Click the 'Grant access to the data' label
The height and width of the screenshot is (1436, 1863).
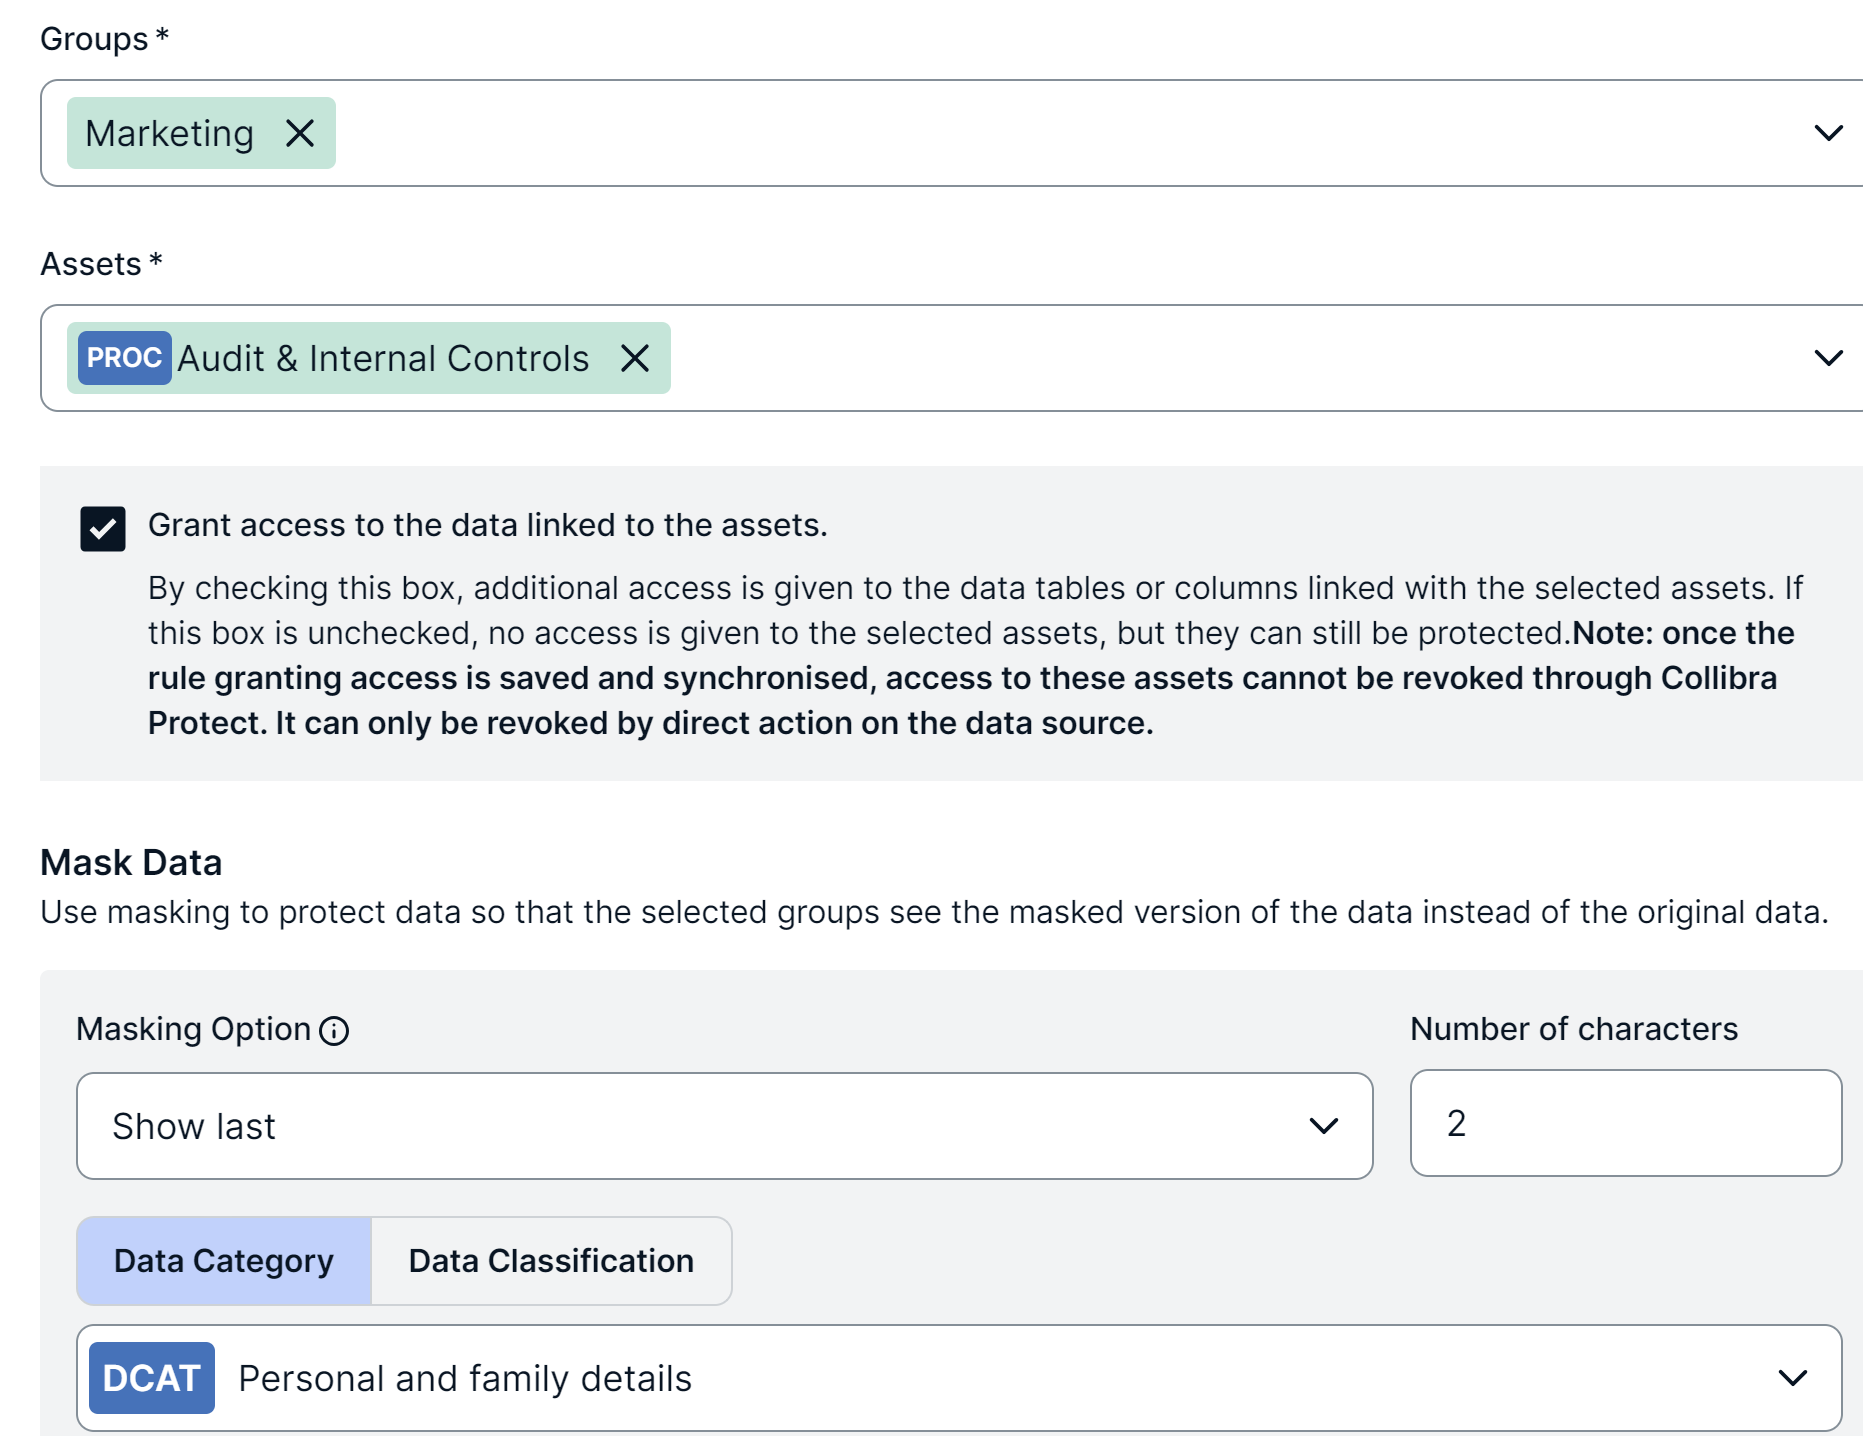(x=487, y=525)
